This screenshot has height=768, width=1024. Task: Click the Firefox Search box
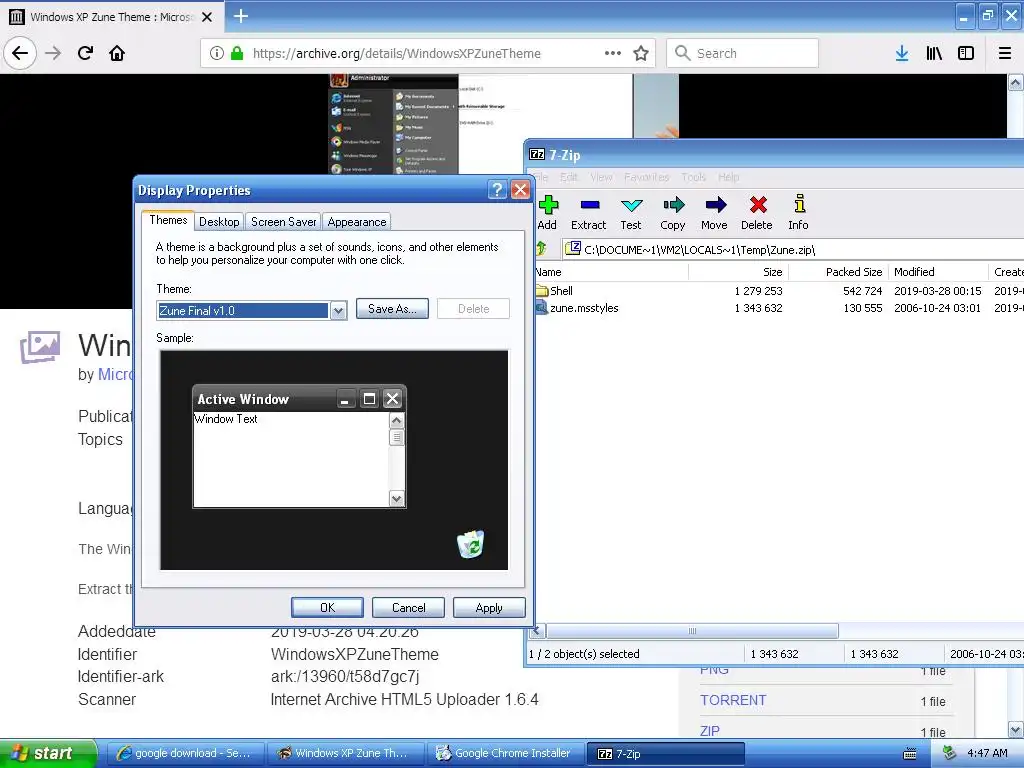point(743,53)
